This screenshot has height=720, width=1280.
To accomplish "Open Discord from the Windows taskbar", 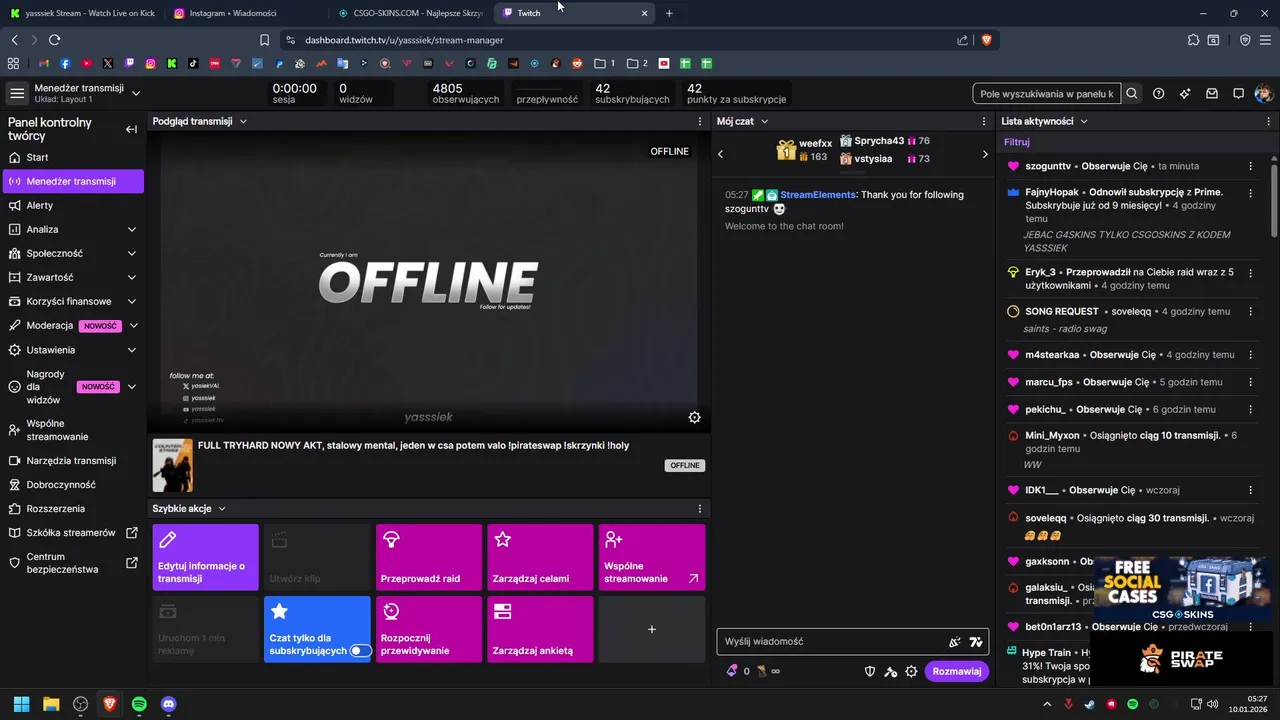I will [168, 704].
